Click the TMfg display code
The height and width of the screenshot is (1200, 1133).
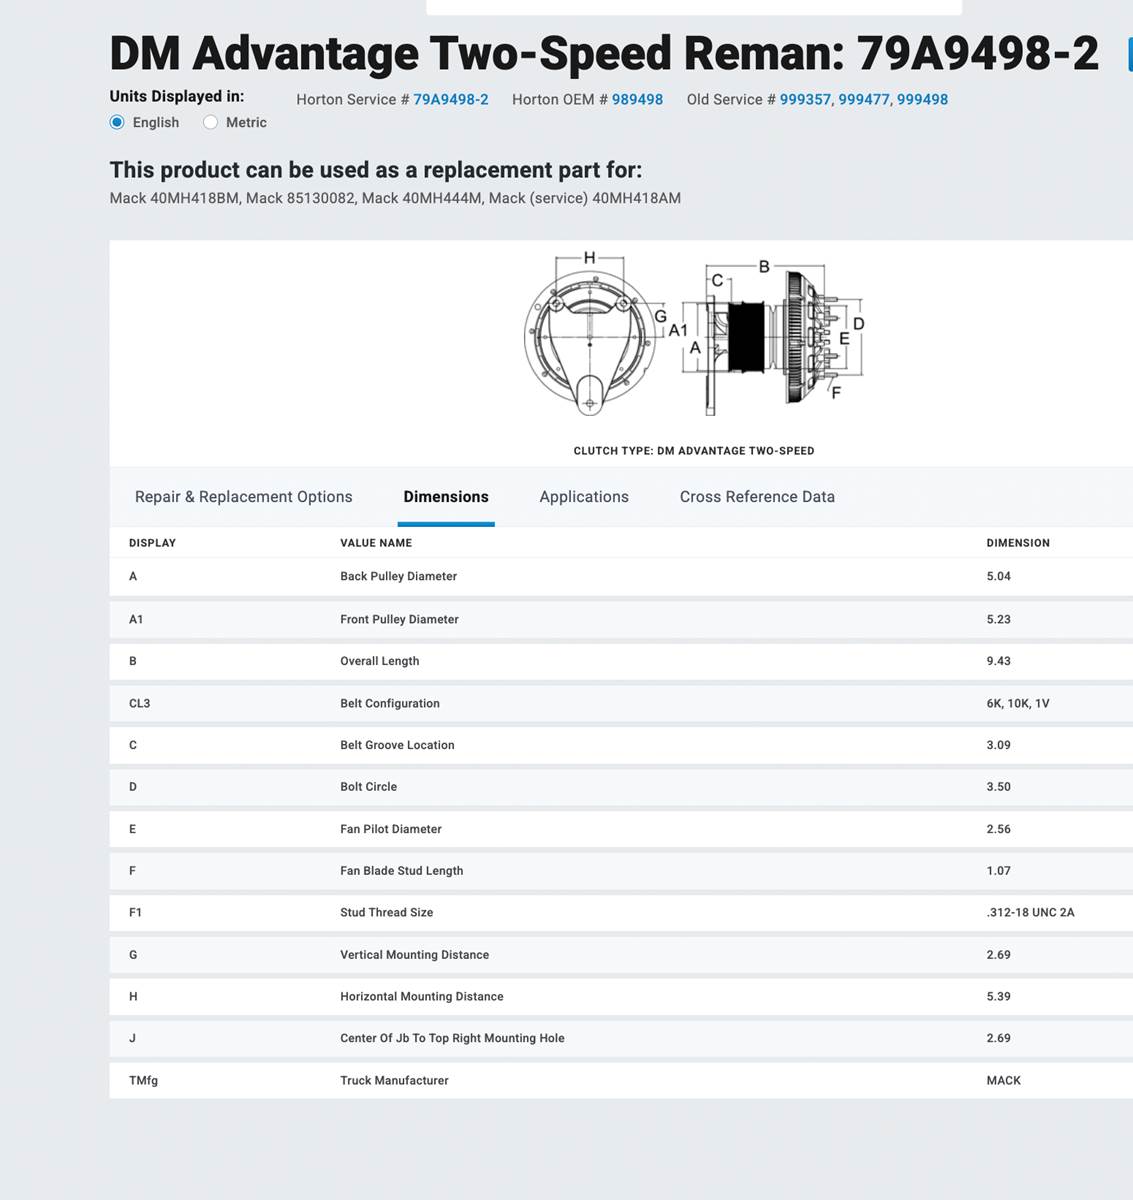coord(143,1080)
